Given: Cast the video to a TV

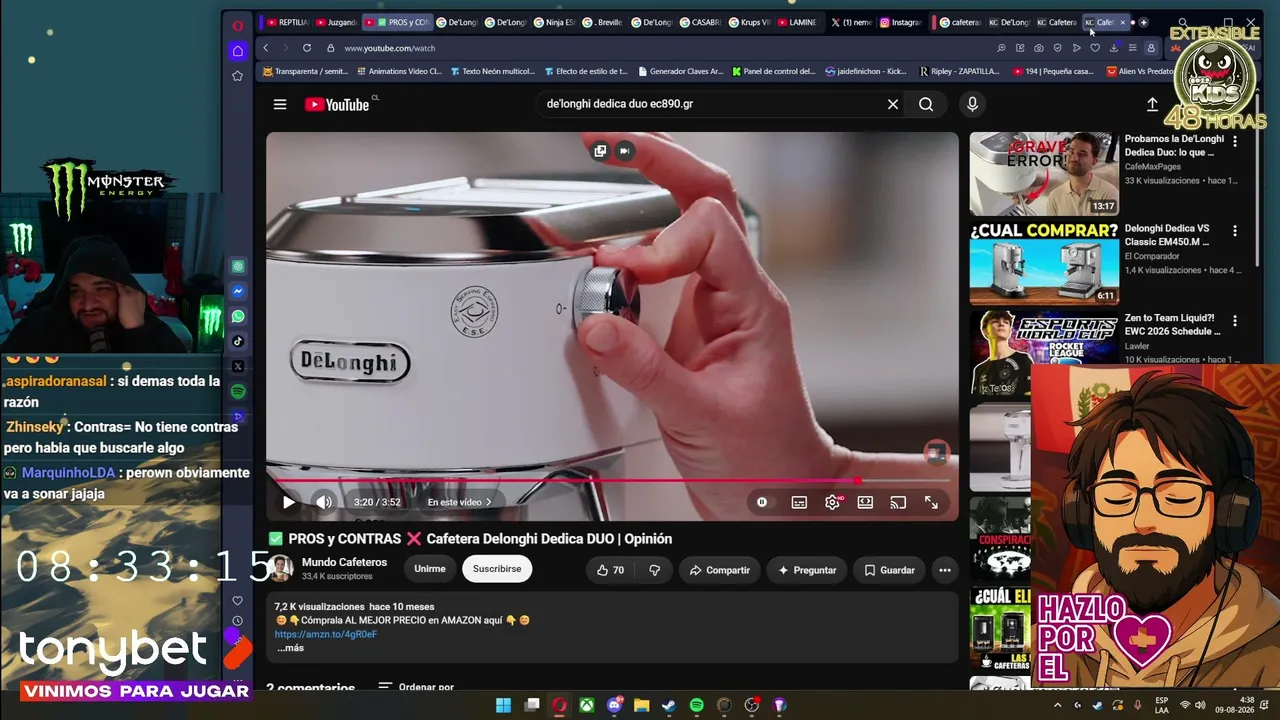Looking at the screenshot, I should coord(898,502).
